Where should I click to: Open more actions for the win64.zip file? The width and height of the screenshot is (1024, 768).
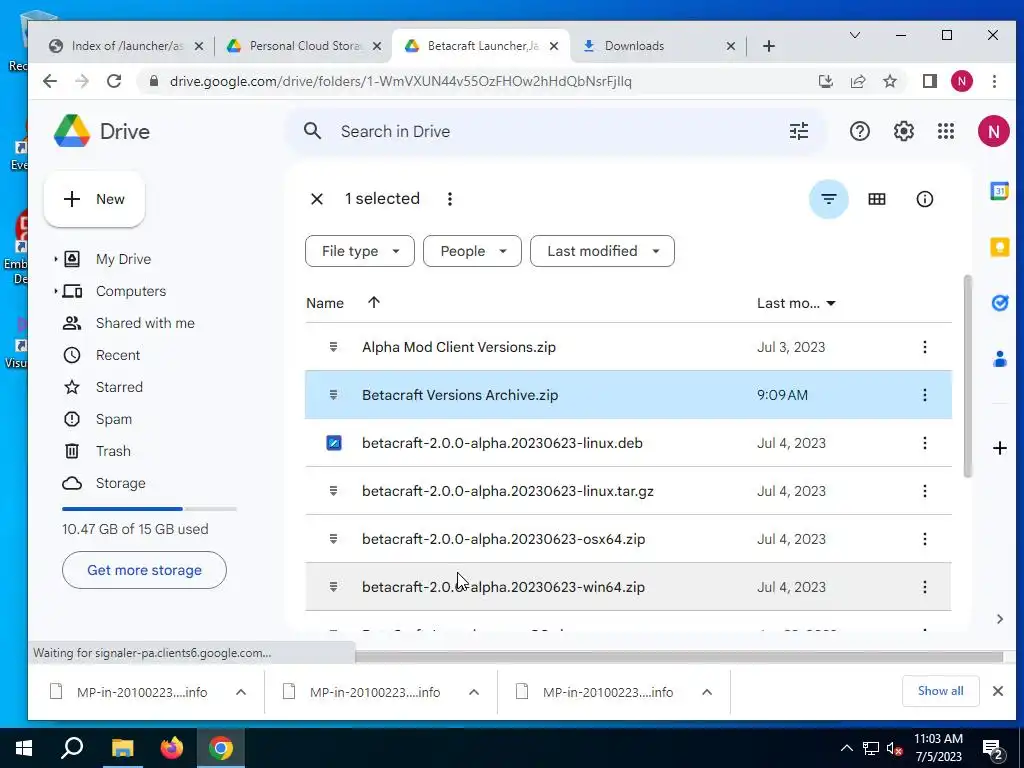[x=924, y=587]
